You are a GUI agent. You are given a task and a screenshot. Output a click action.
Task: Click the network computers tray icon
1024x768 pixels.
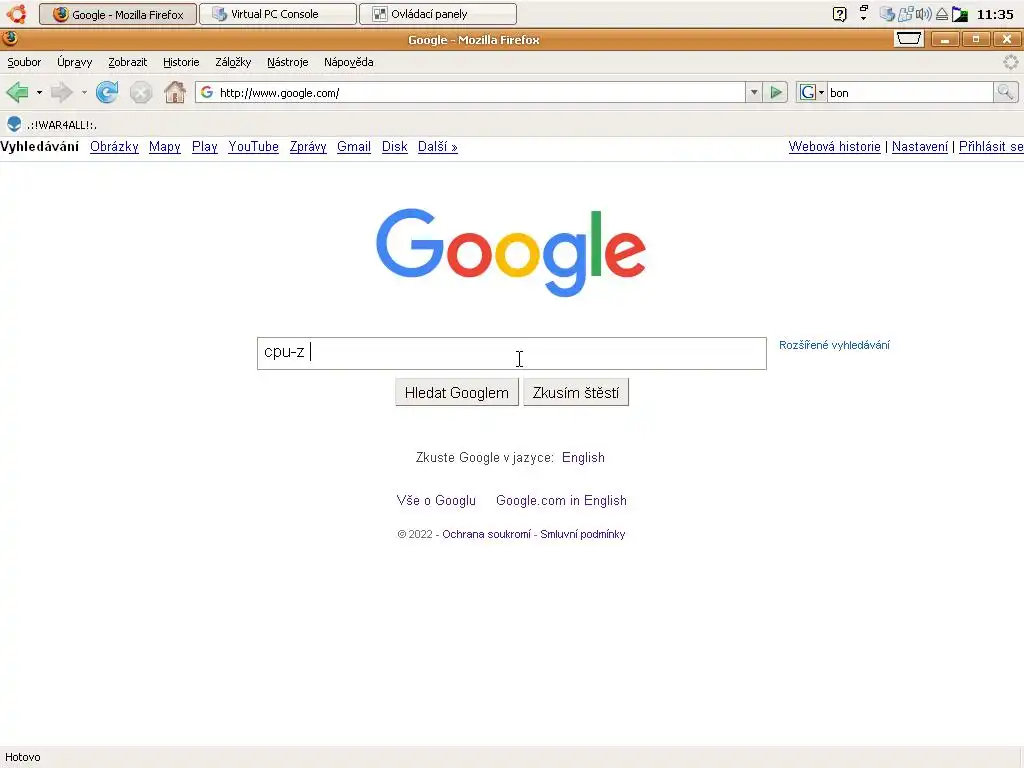click(905, 14)
